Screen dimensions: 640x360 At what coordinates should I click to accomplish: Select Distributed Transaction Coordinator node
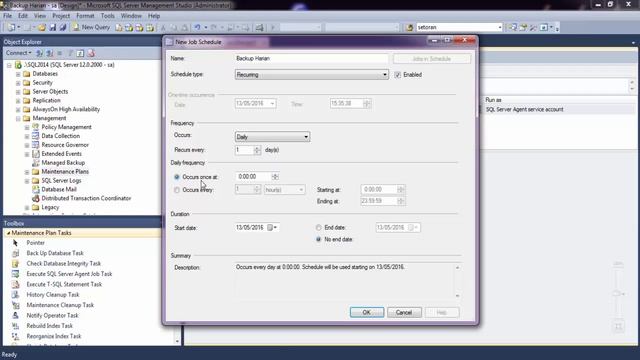pos(86,198)
